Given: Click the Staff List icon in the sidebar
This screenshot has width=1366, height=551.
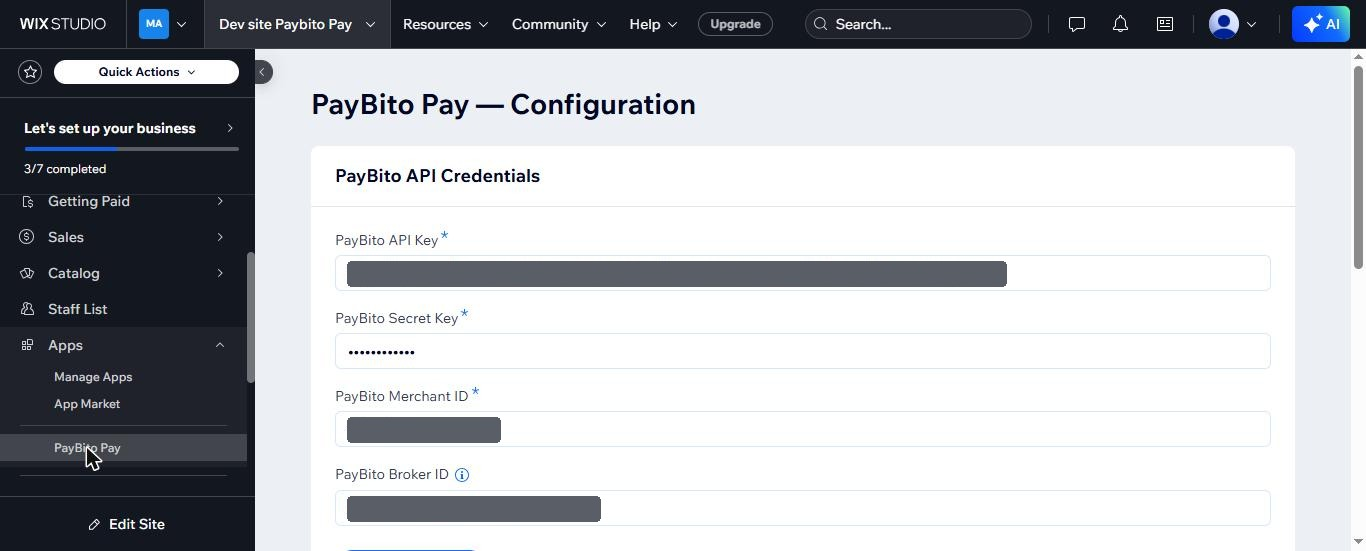Looking at the screenshot, I should point(27,309).
